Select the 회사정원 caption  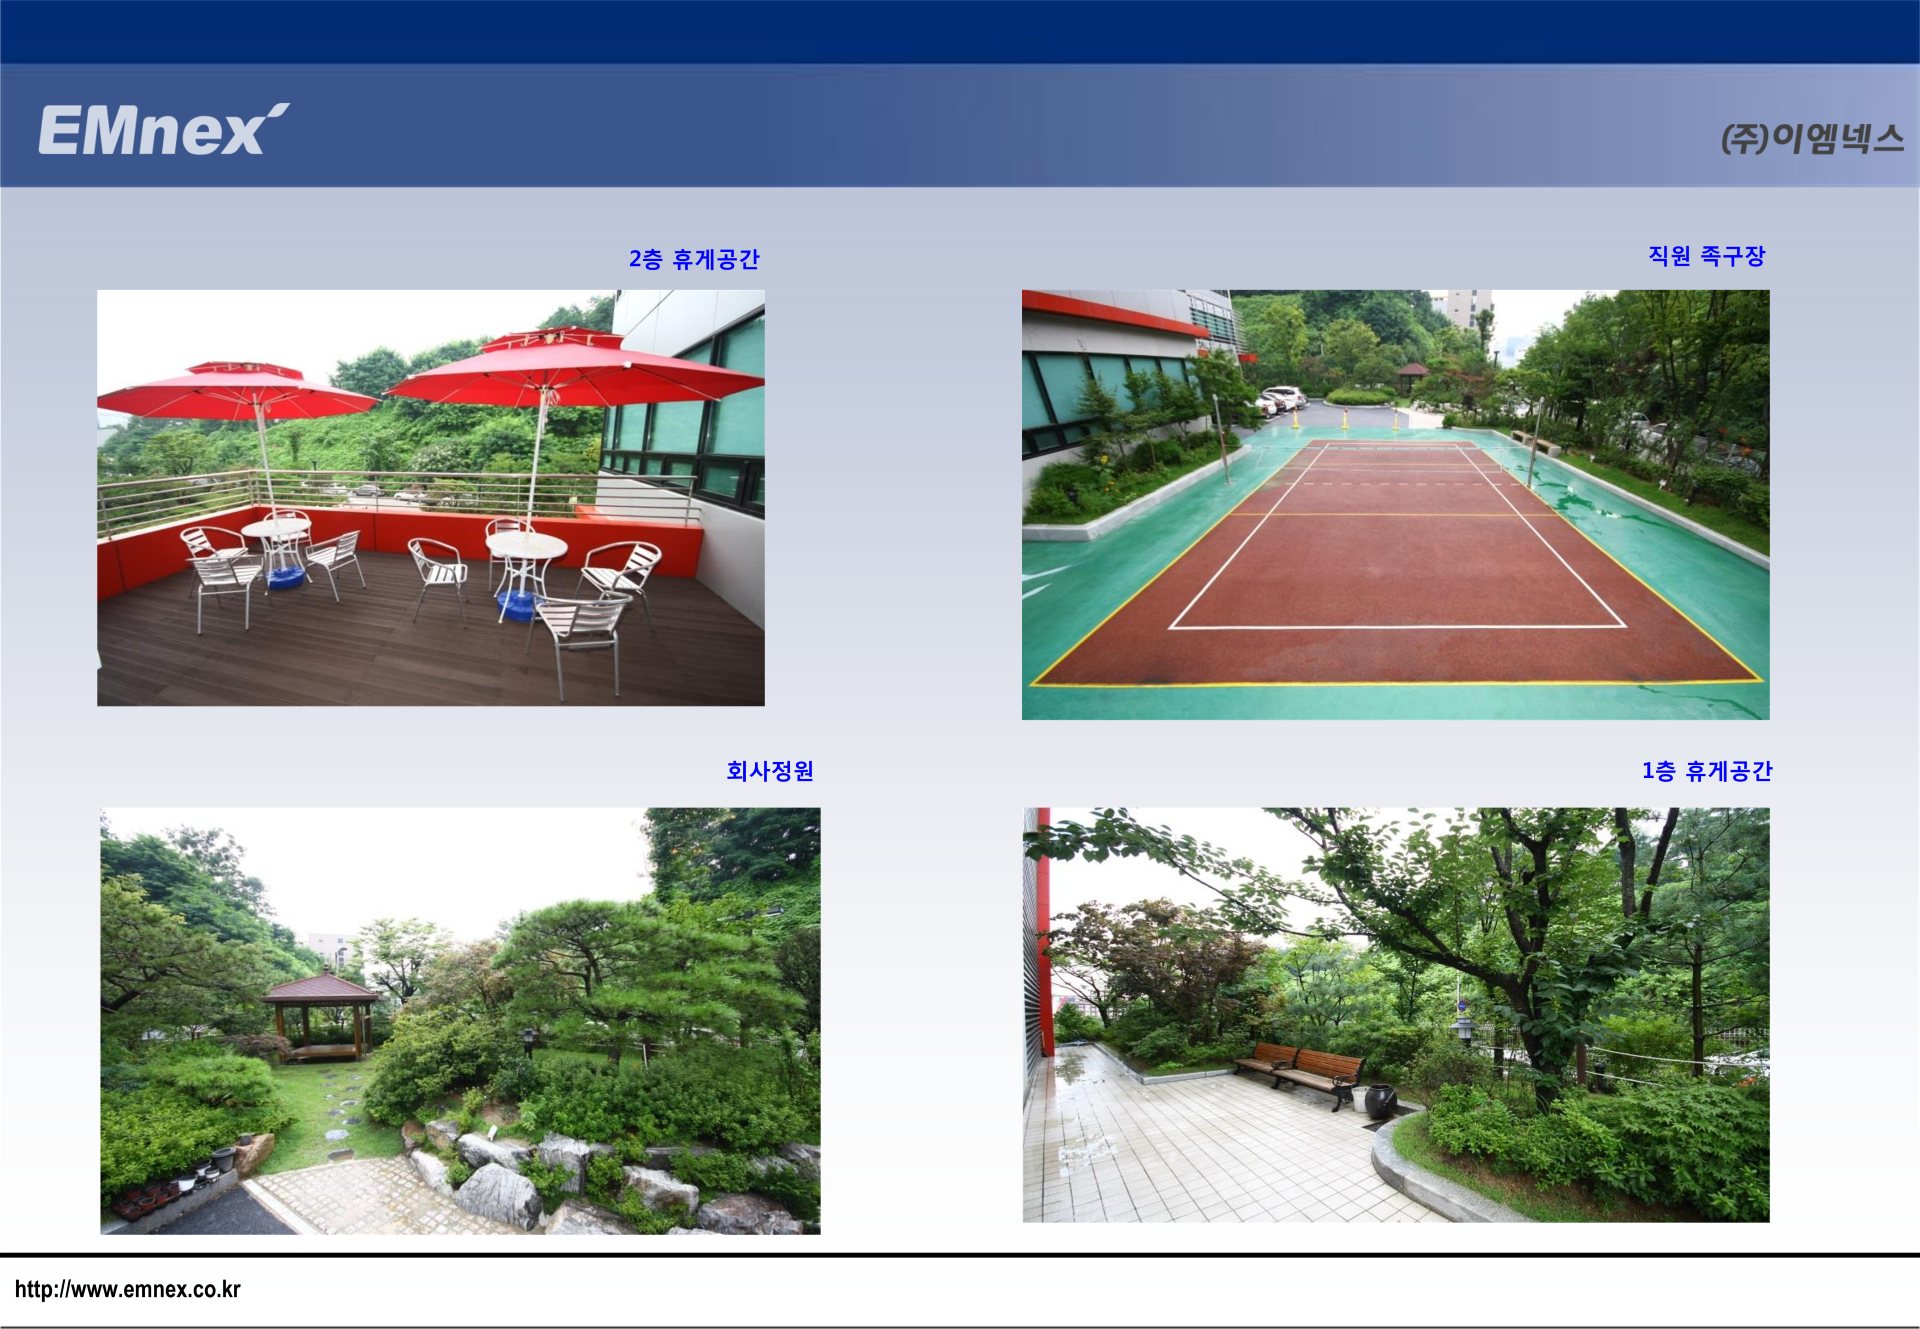[770, 771]
